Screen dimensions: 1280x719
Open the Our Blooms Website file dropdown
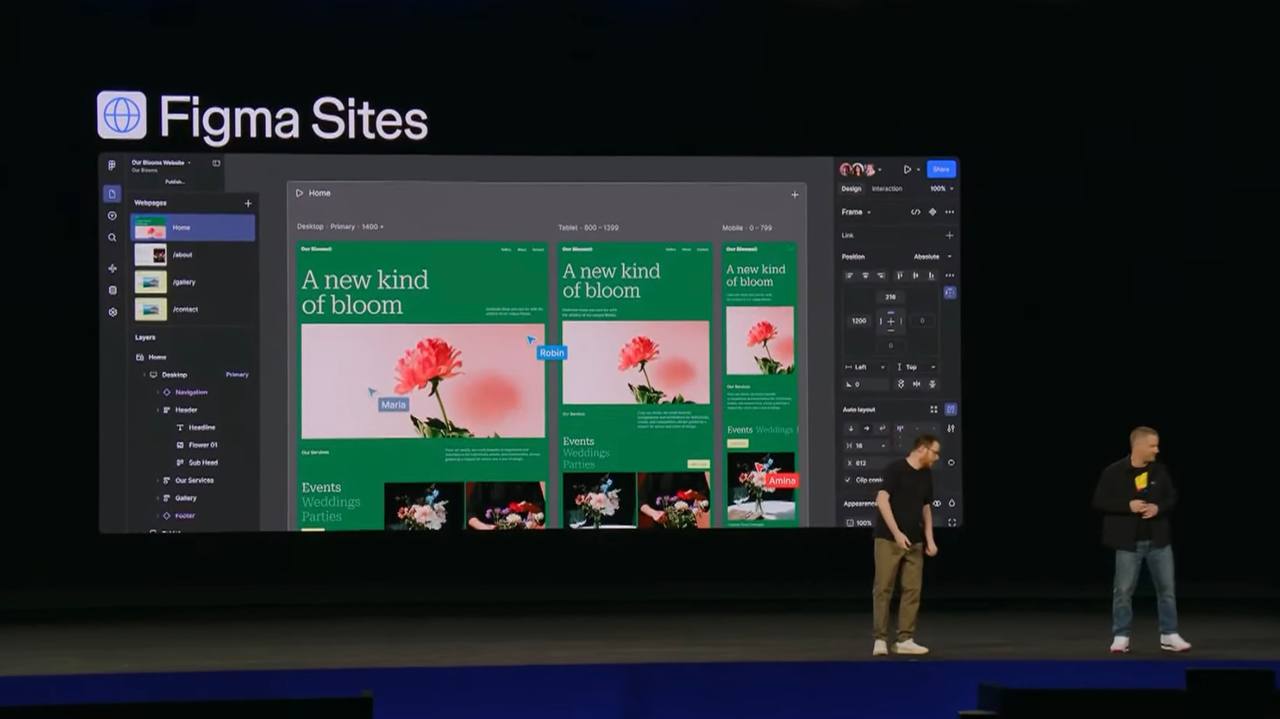coord(161,162)
